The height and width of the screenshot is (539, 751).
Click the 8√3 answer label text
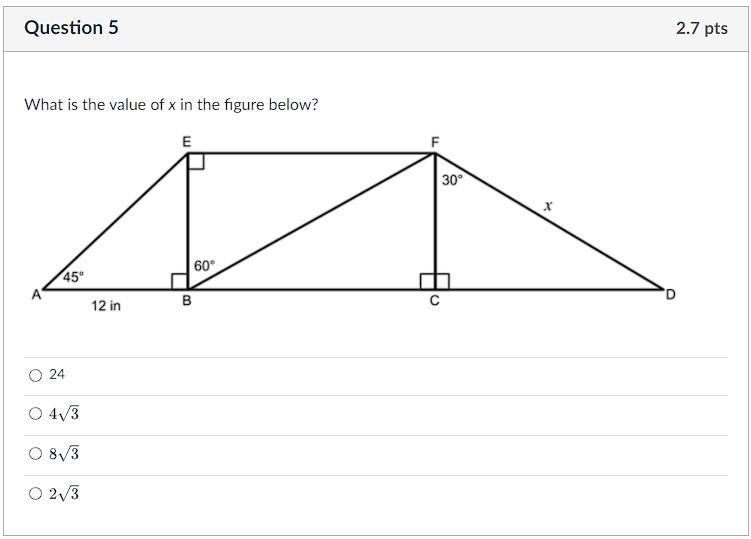pyautogui.click(x=64, y=453)
